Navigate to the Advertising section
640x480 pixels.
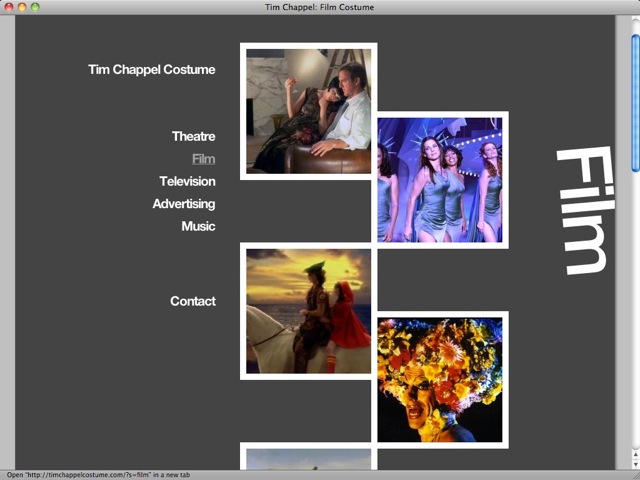[184, 204]
